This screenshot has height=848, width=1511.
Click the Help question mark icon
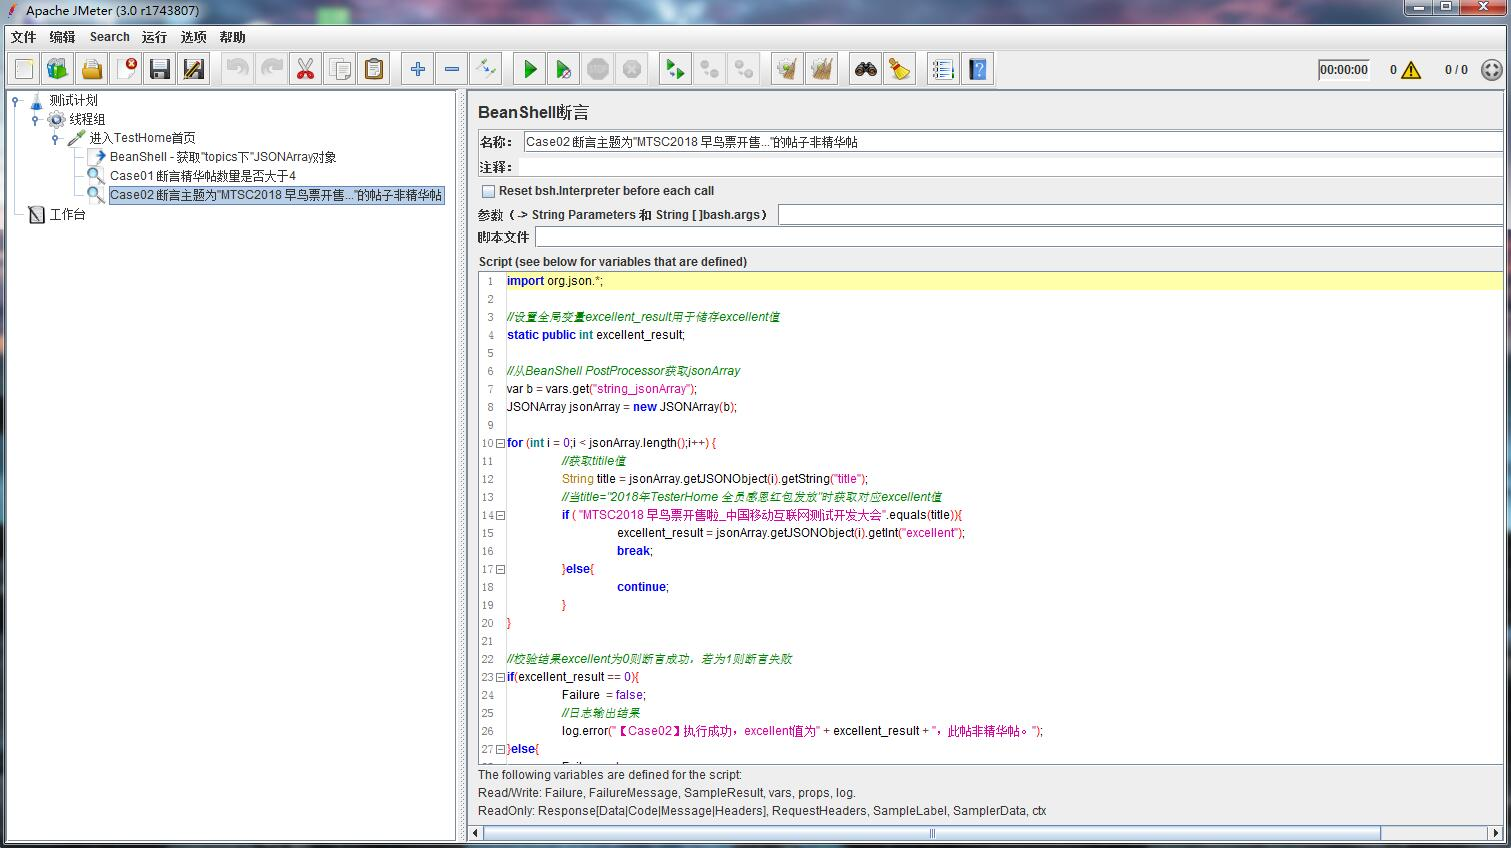[x=976, y=69]
